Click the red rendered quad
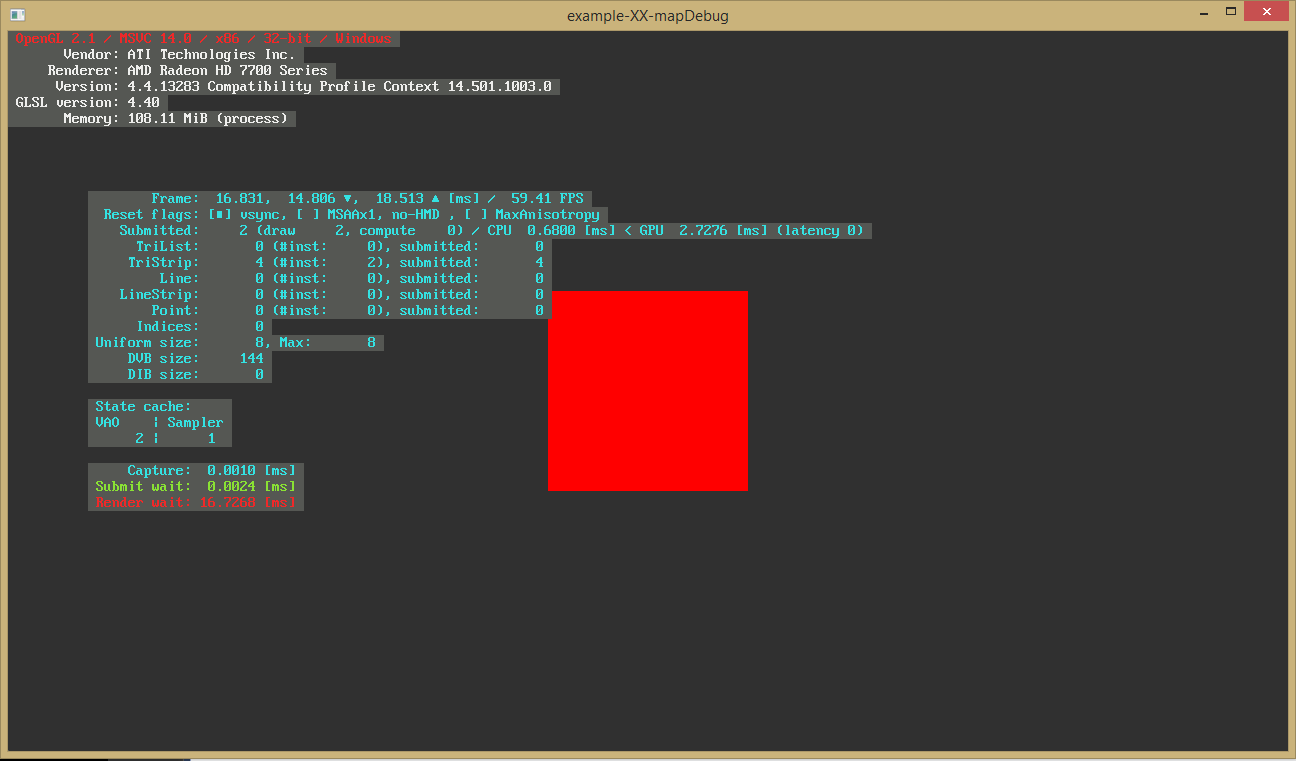This screenshot has width=1296, height=761. click(647, 391)
